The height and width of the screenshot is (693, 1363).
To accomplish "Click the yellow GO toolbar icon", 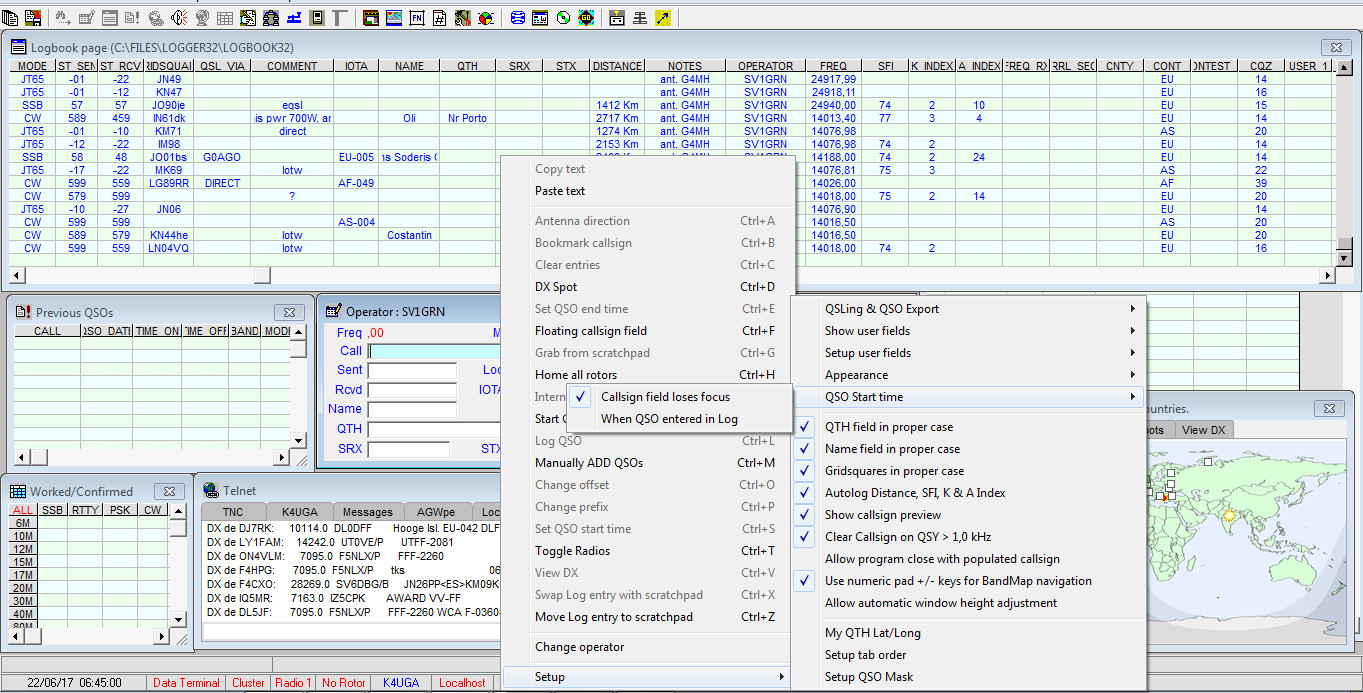I will (585, 17).
